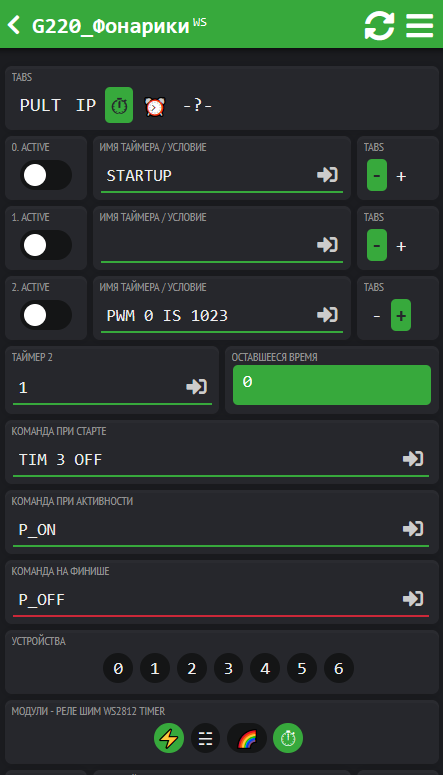Toggle the 0. ACTIVE switch
443x775 pixels.
pos(45,175)
